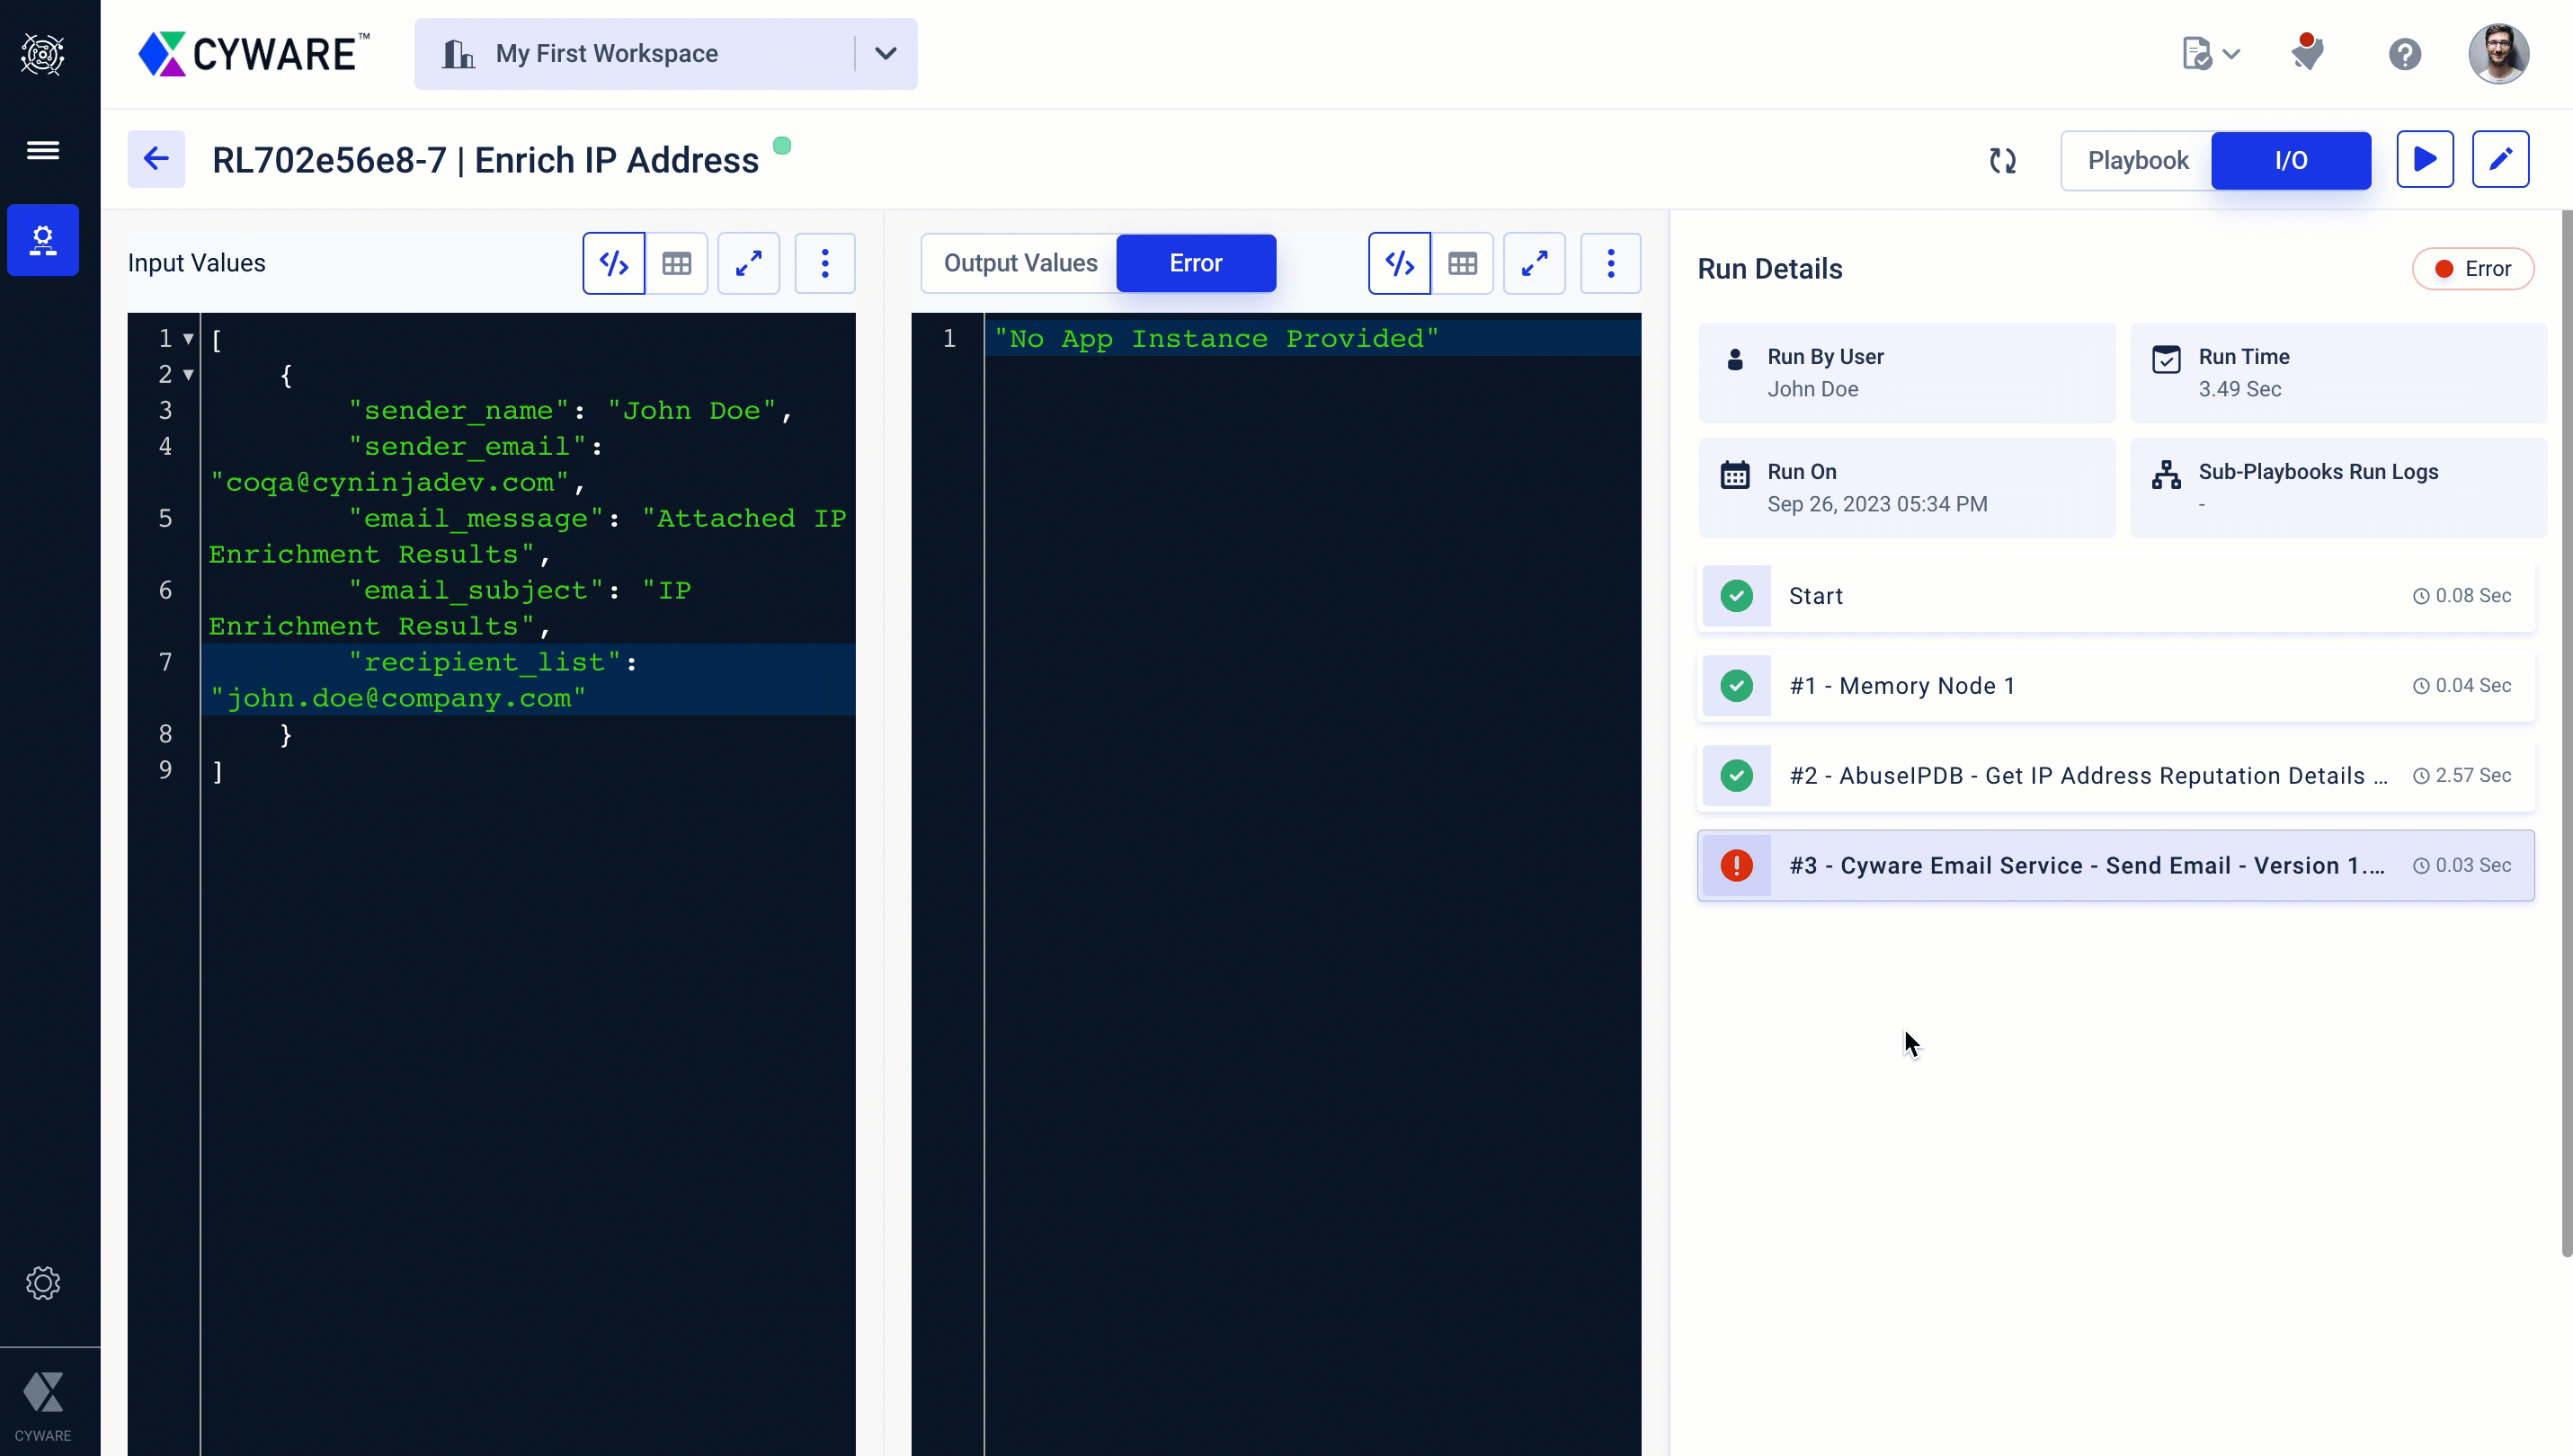2573x1456 pixels.
Task: Switch to the Playbook tab
Action: [2137, 160]
